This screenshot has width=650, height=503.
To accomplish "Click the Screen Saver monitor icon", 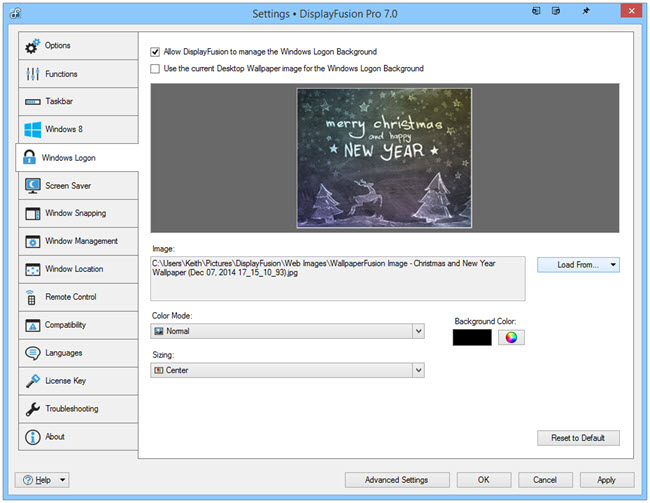I will (32, 186).
